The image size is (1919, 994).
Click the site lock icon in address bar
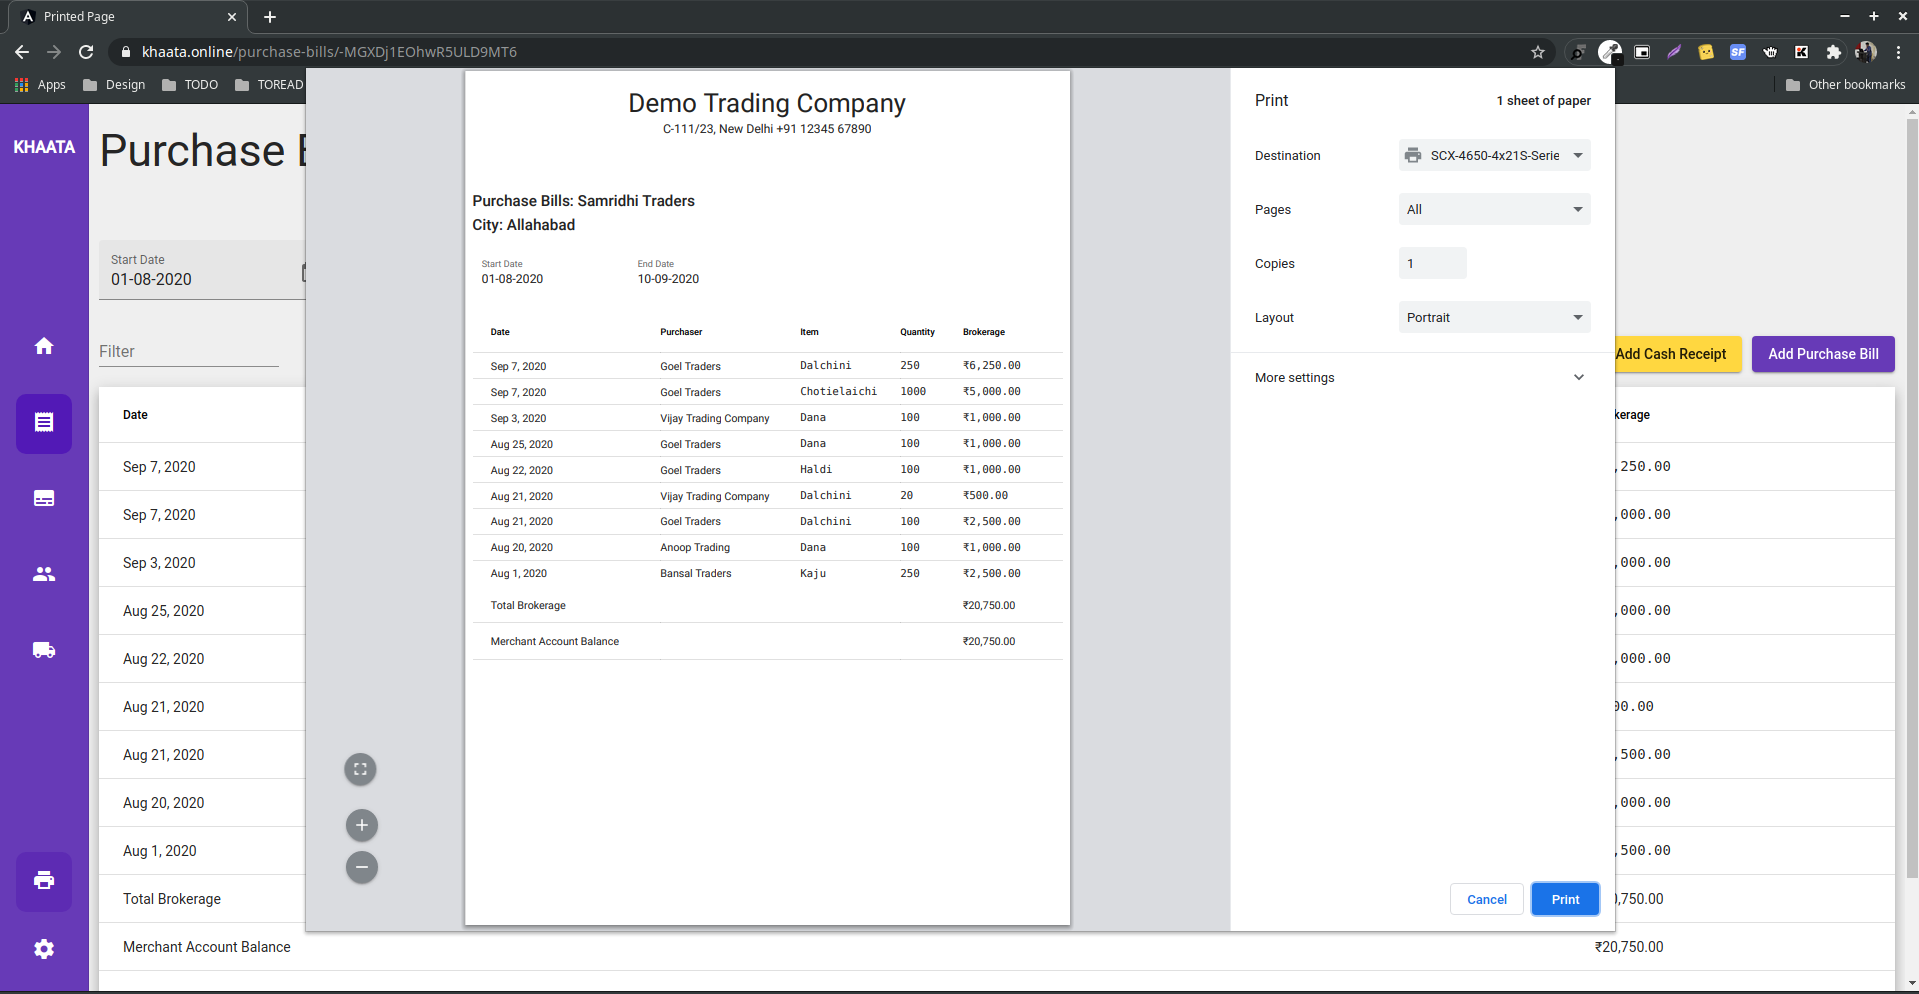click(x=125, y=52)
